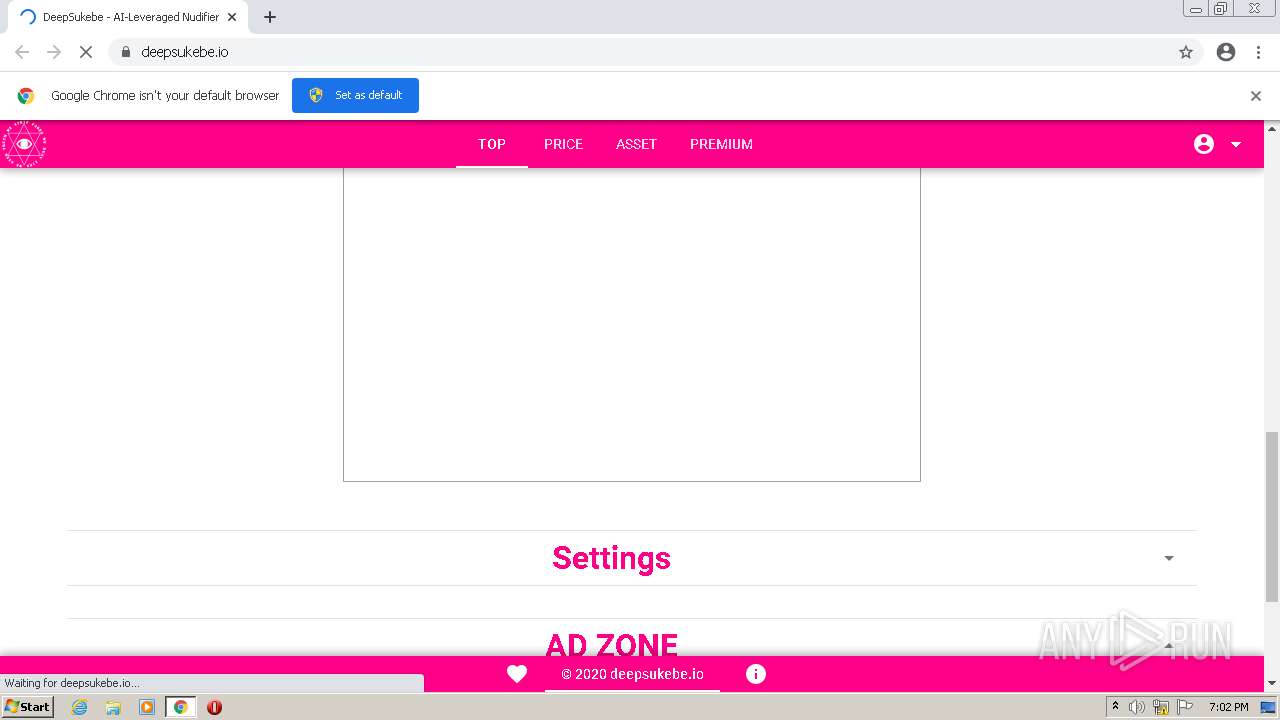Open the ASSET tab
Screen dimensions: 1280x720
point(636,144)
